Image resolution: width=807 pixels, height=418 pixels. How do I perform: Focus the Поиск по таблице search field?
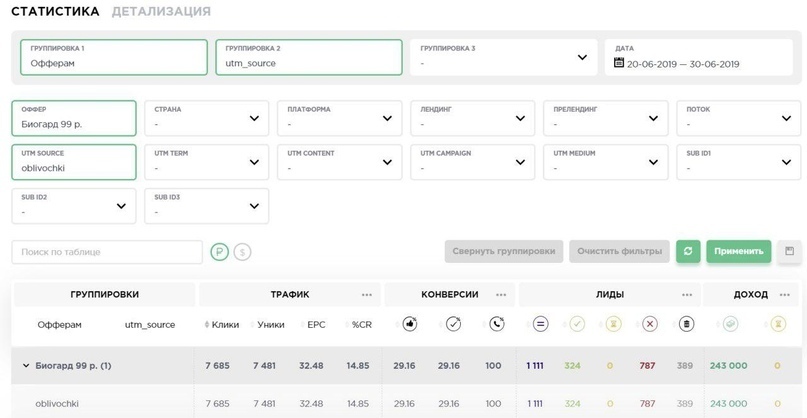pos(107,252)
